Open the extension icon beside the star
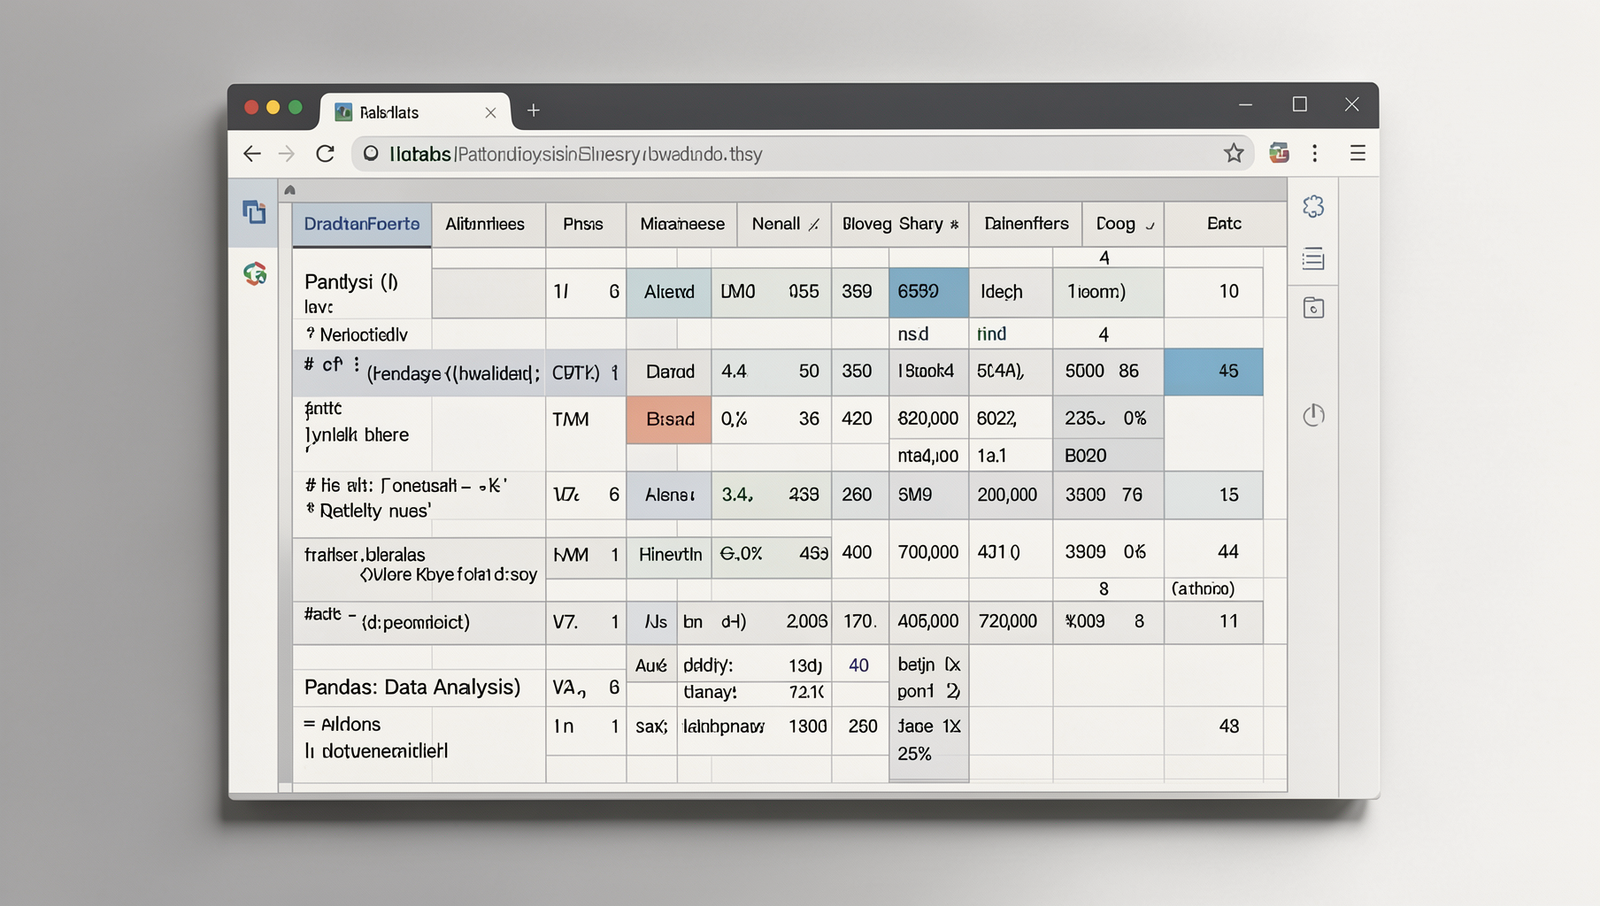1600x906 pixels. coord(1279,153)
